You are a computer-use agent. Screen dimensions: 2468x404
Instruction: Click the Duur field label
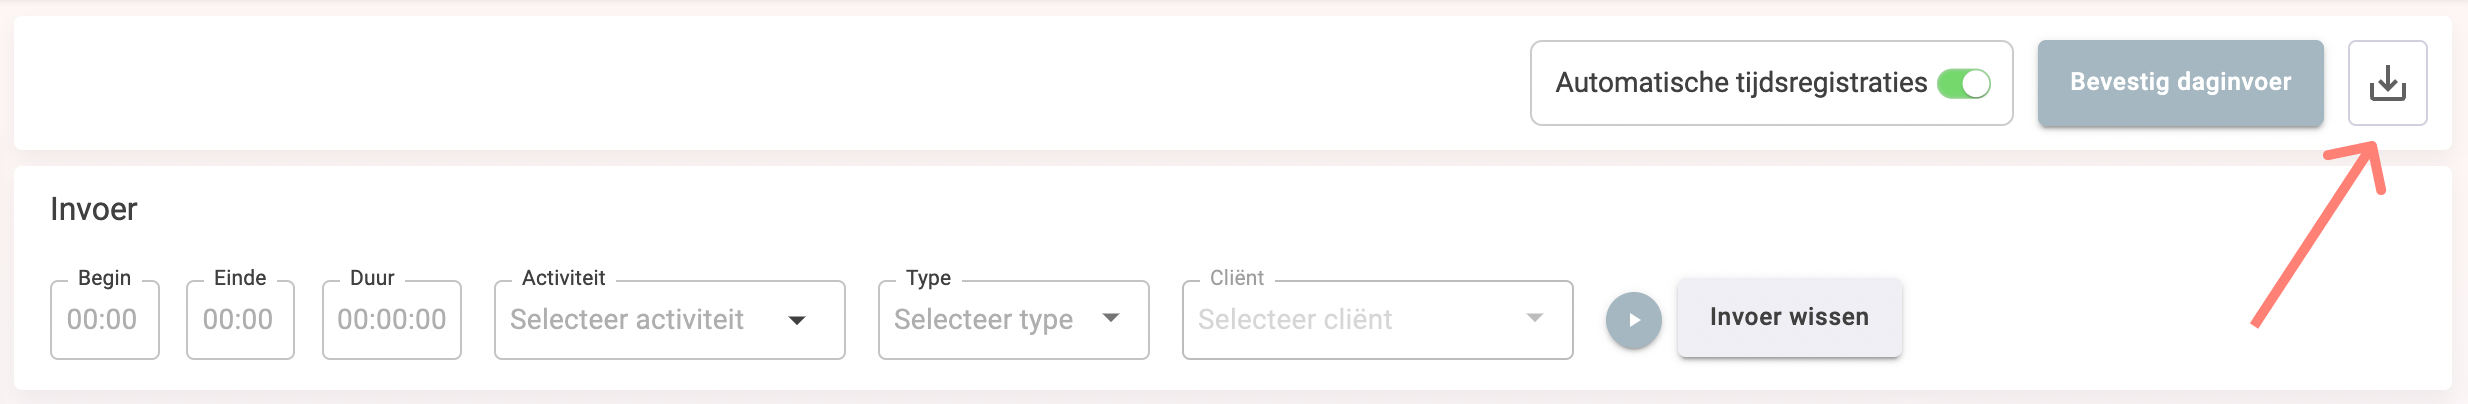pyautogui.click(x=372, y=278)
